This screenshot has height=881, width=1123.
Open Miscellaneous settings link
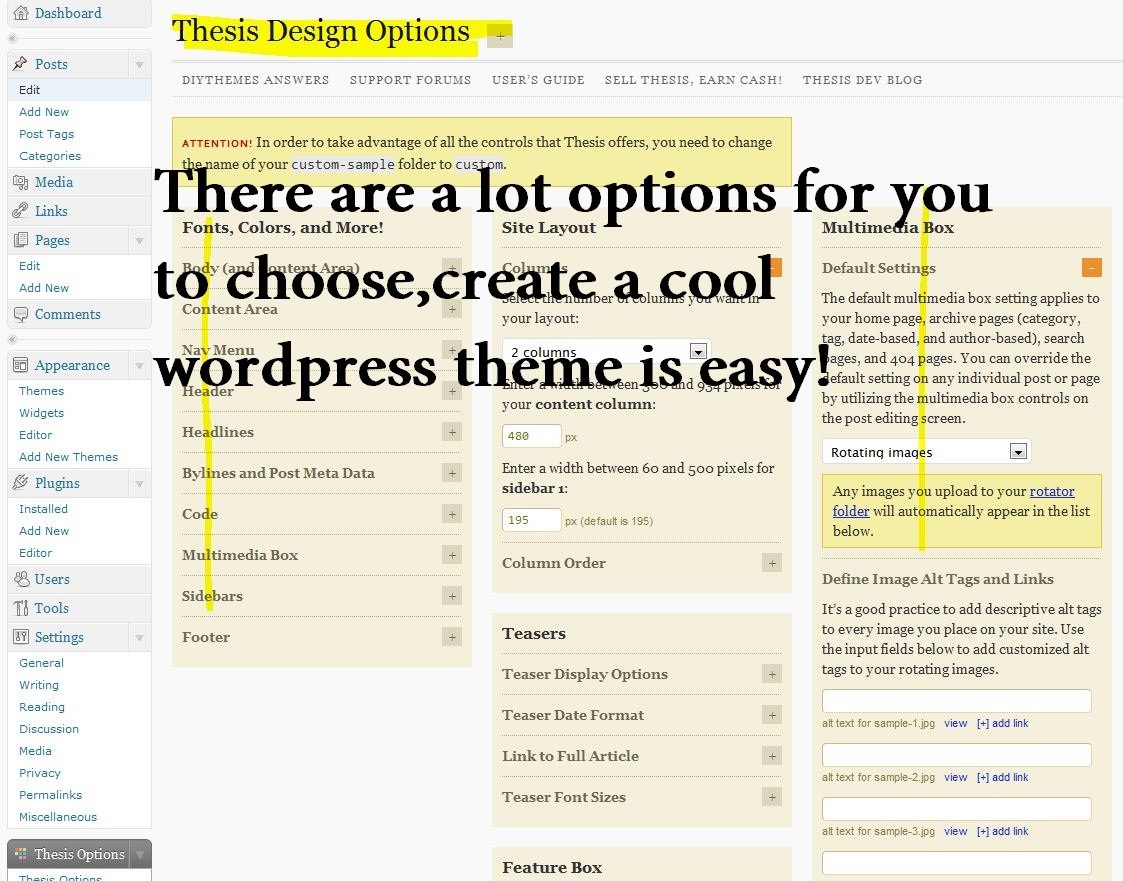tap(58, 817)
